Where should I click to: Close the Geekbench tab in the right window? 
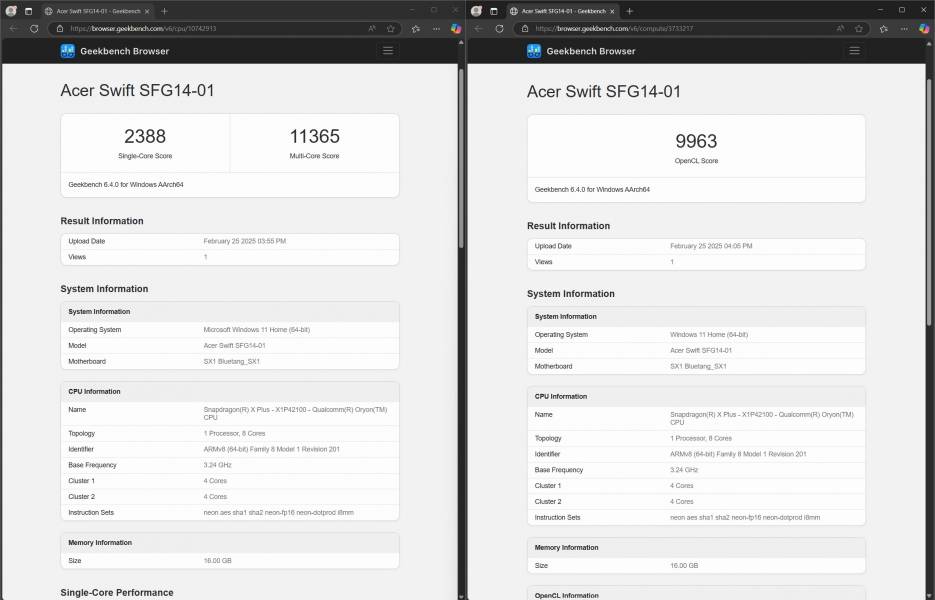pos(612,11)
